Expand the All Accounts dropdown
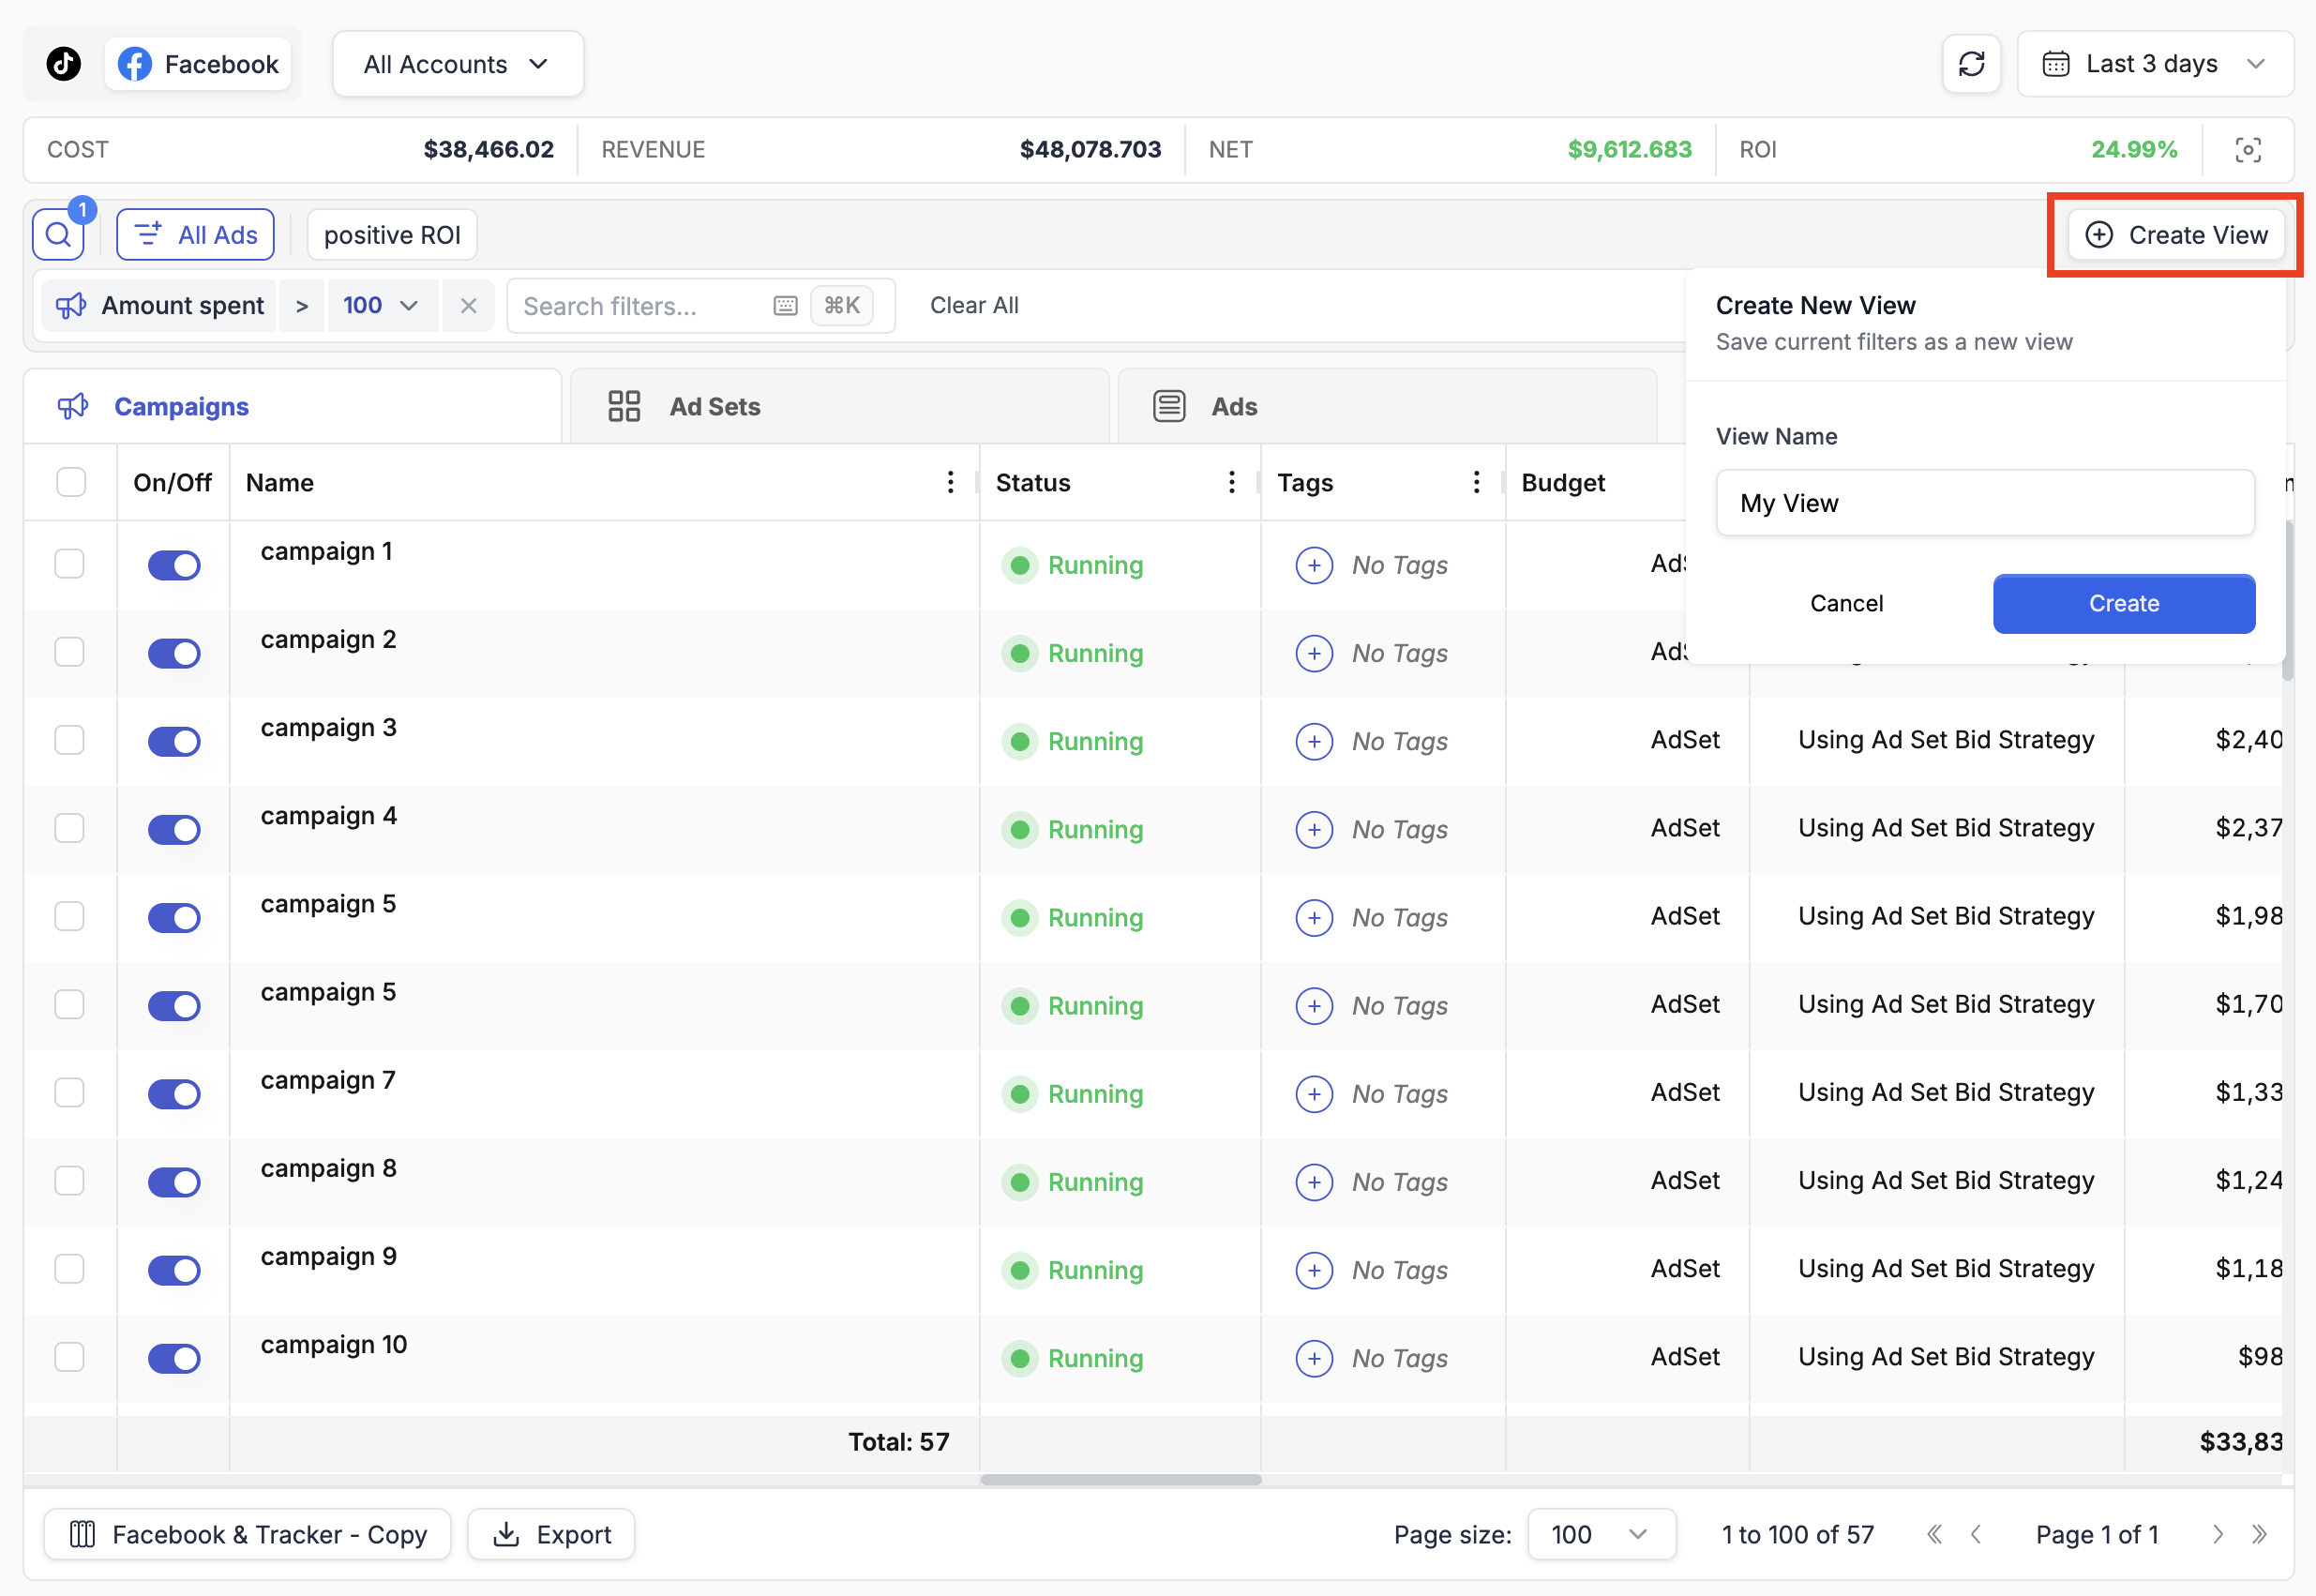This screenshot has height=1596, width=2316. (x=457, y=64)
